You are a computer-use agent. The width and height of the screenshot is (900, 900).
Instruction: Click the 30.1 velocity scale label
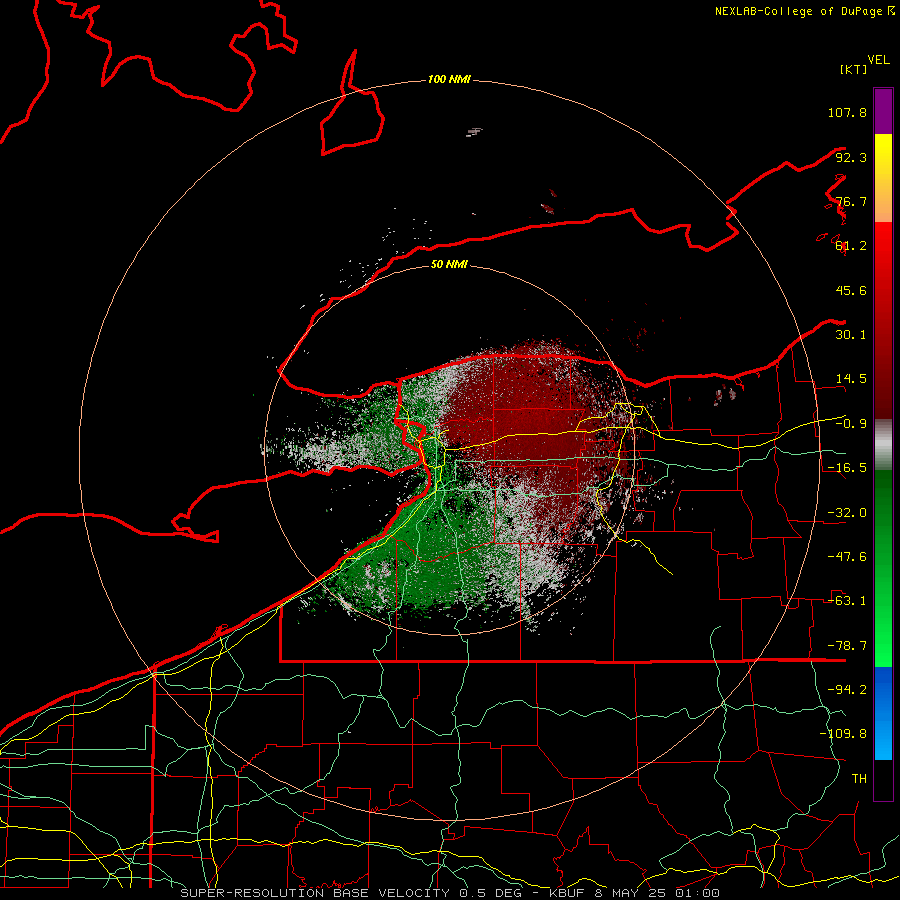pos(851,335)
